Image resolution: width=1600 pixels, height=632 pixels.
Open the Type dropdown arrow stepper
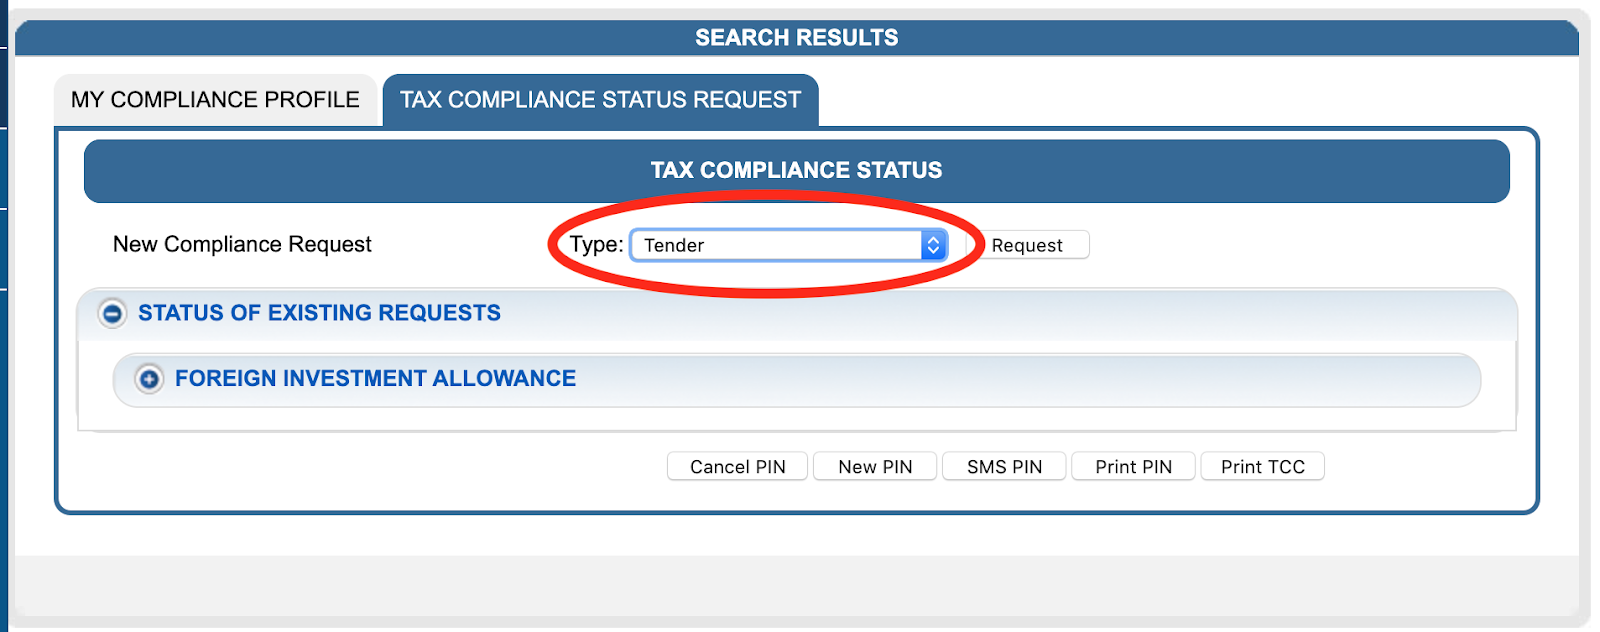coord(933,245)
